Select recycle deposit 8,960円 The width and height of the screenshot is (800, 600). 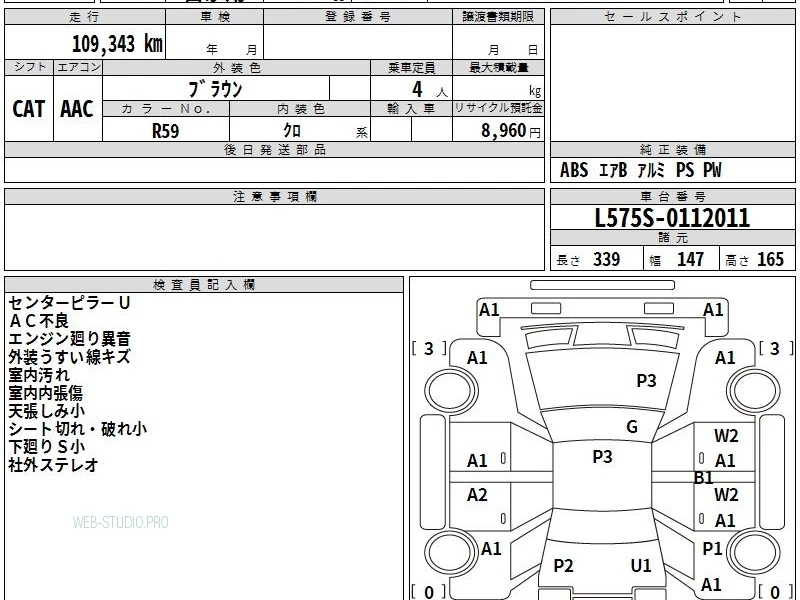[511, 131]
